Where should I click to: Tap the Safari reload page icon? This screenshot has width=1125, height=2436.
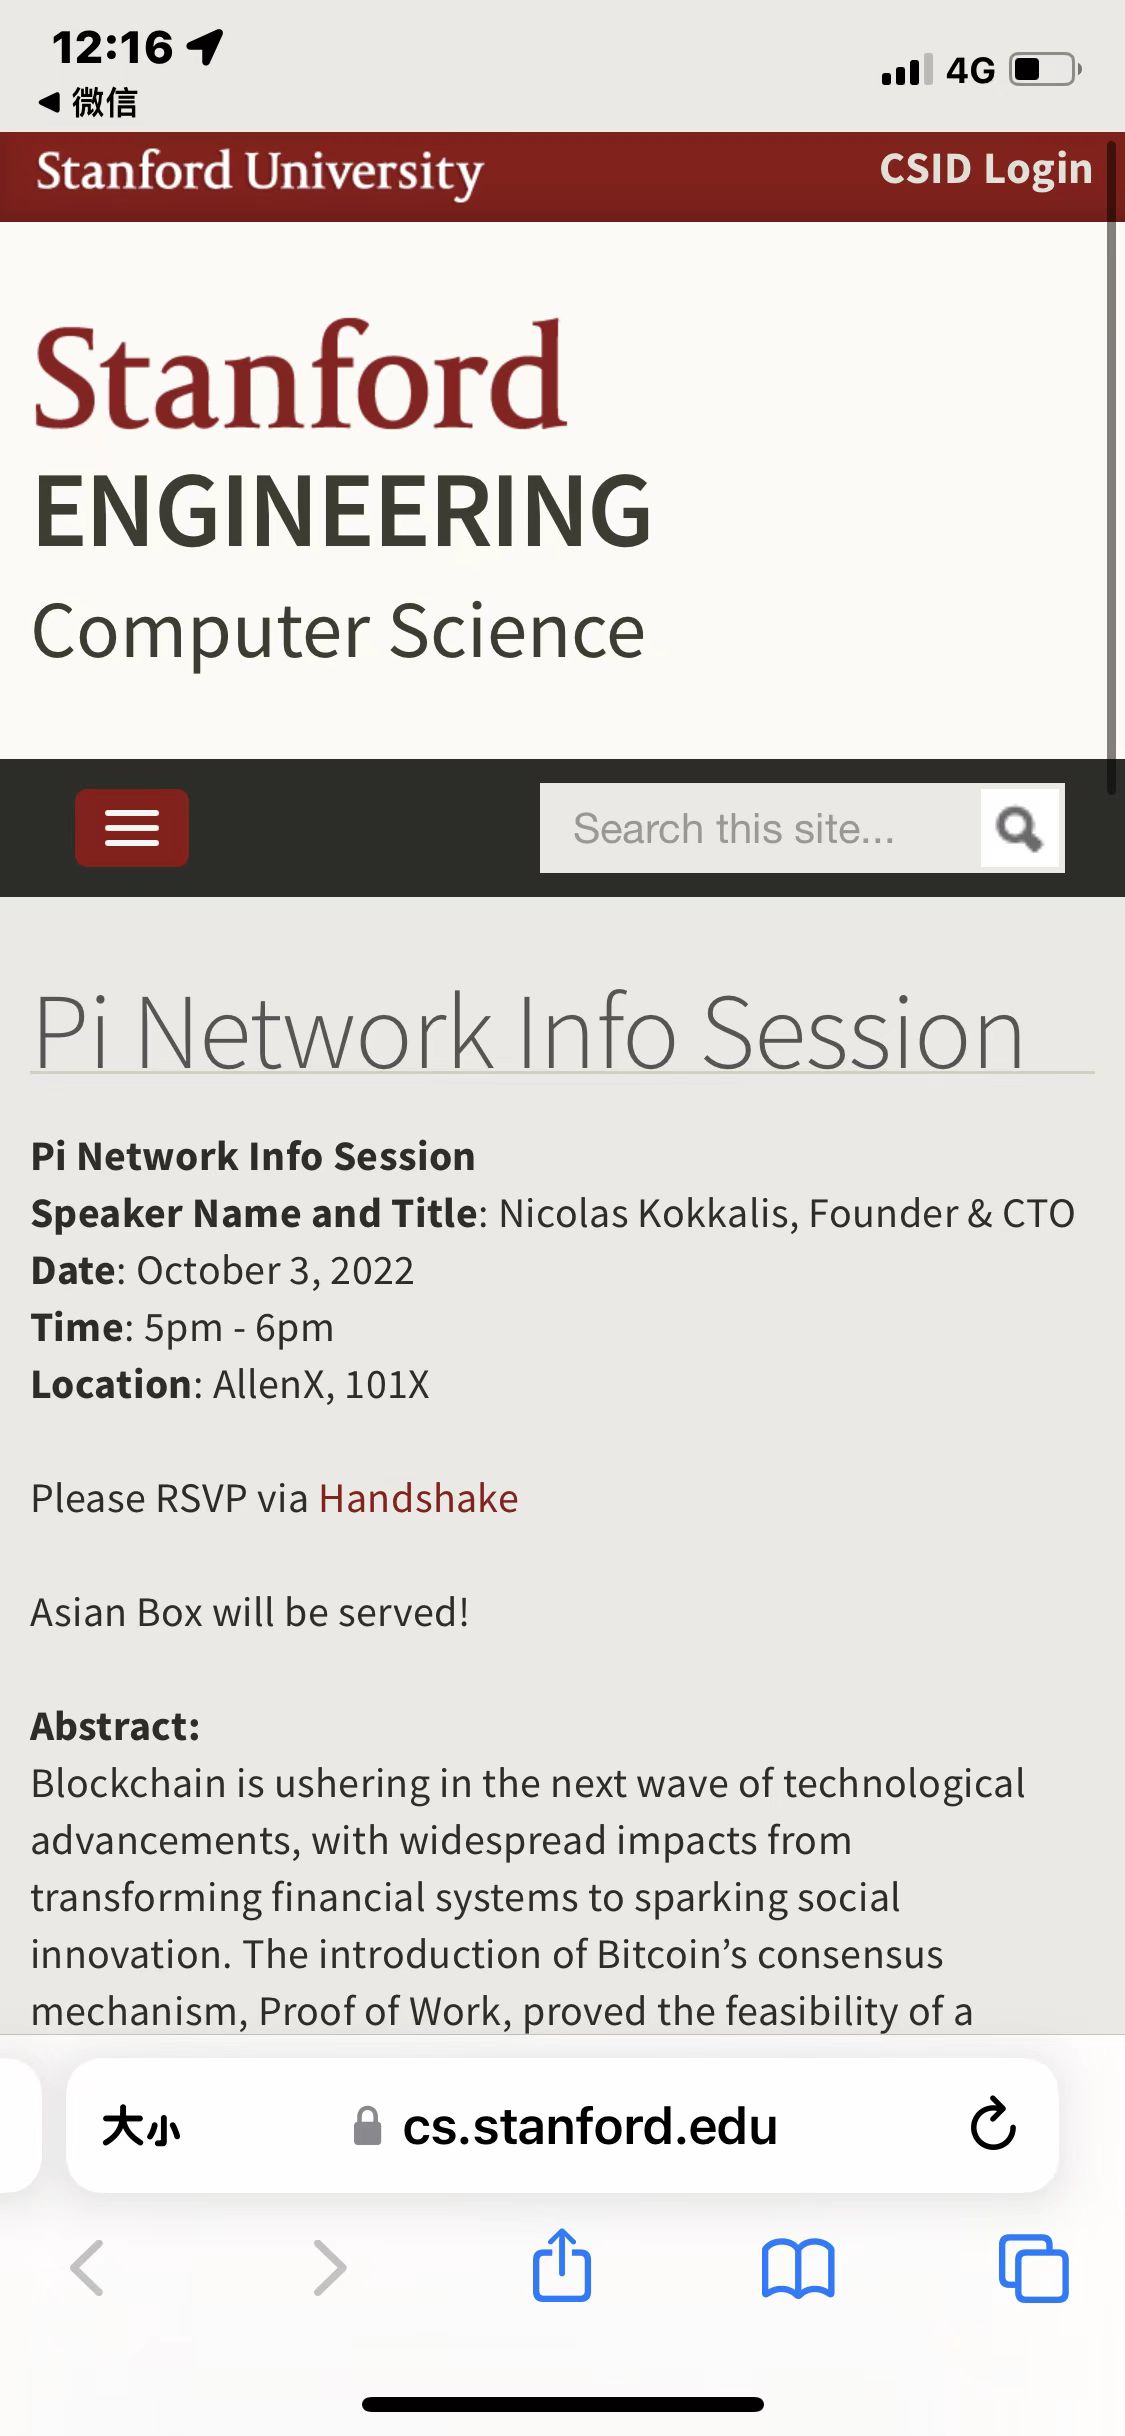(992, 2124)
